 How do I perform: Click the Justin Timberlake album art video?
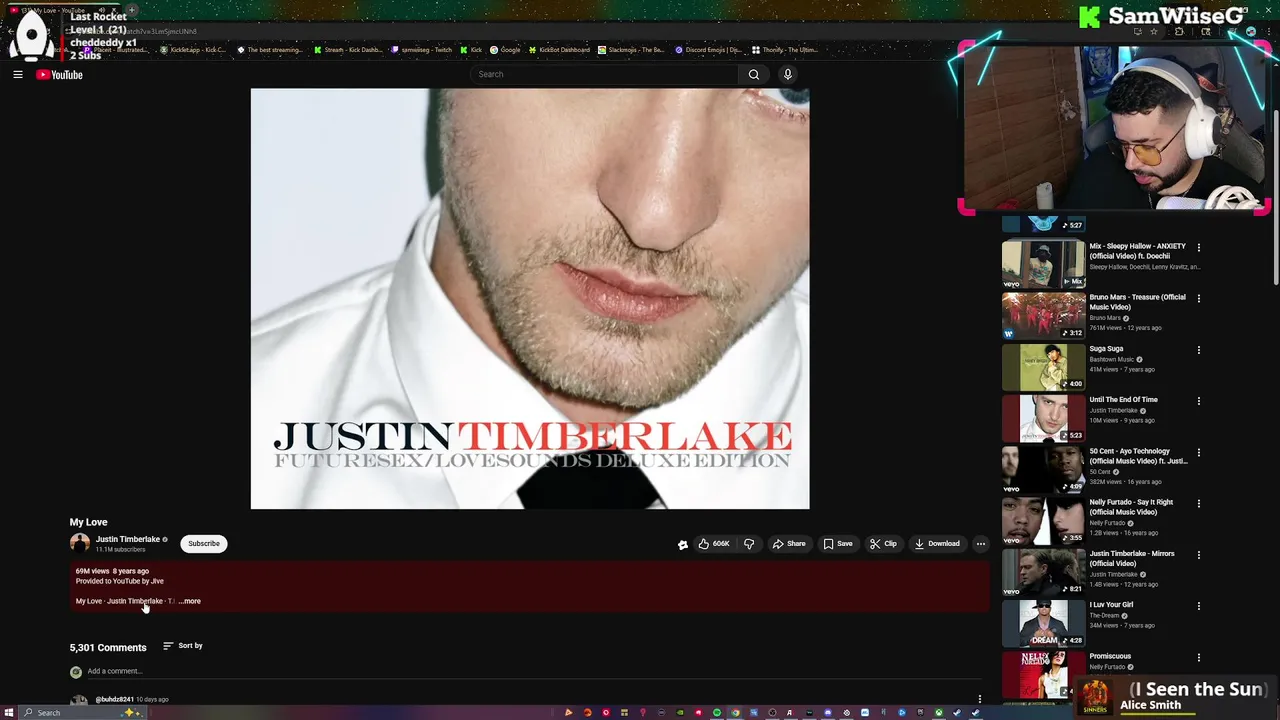click(530, 298)
